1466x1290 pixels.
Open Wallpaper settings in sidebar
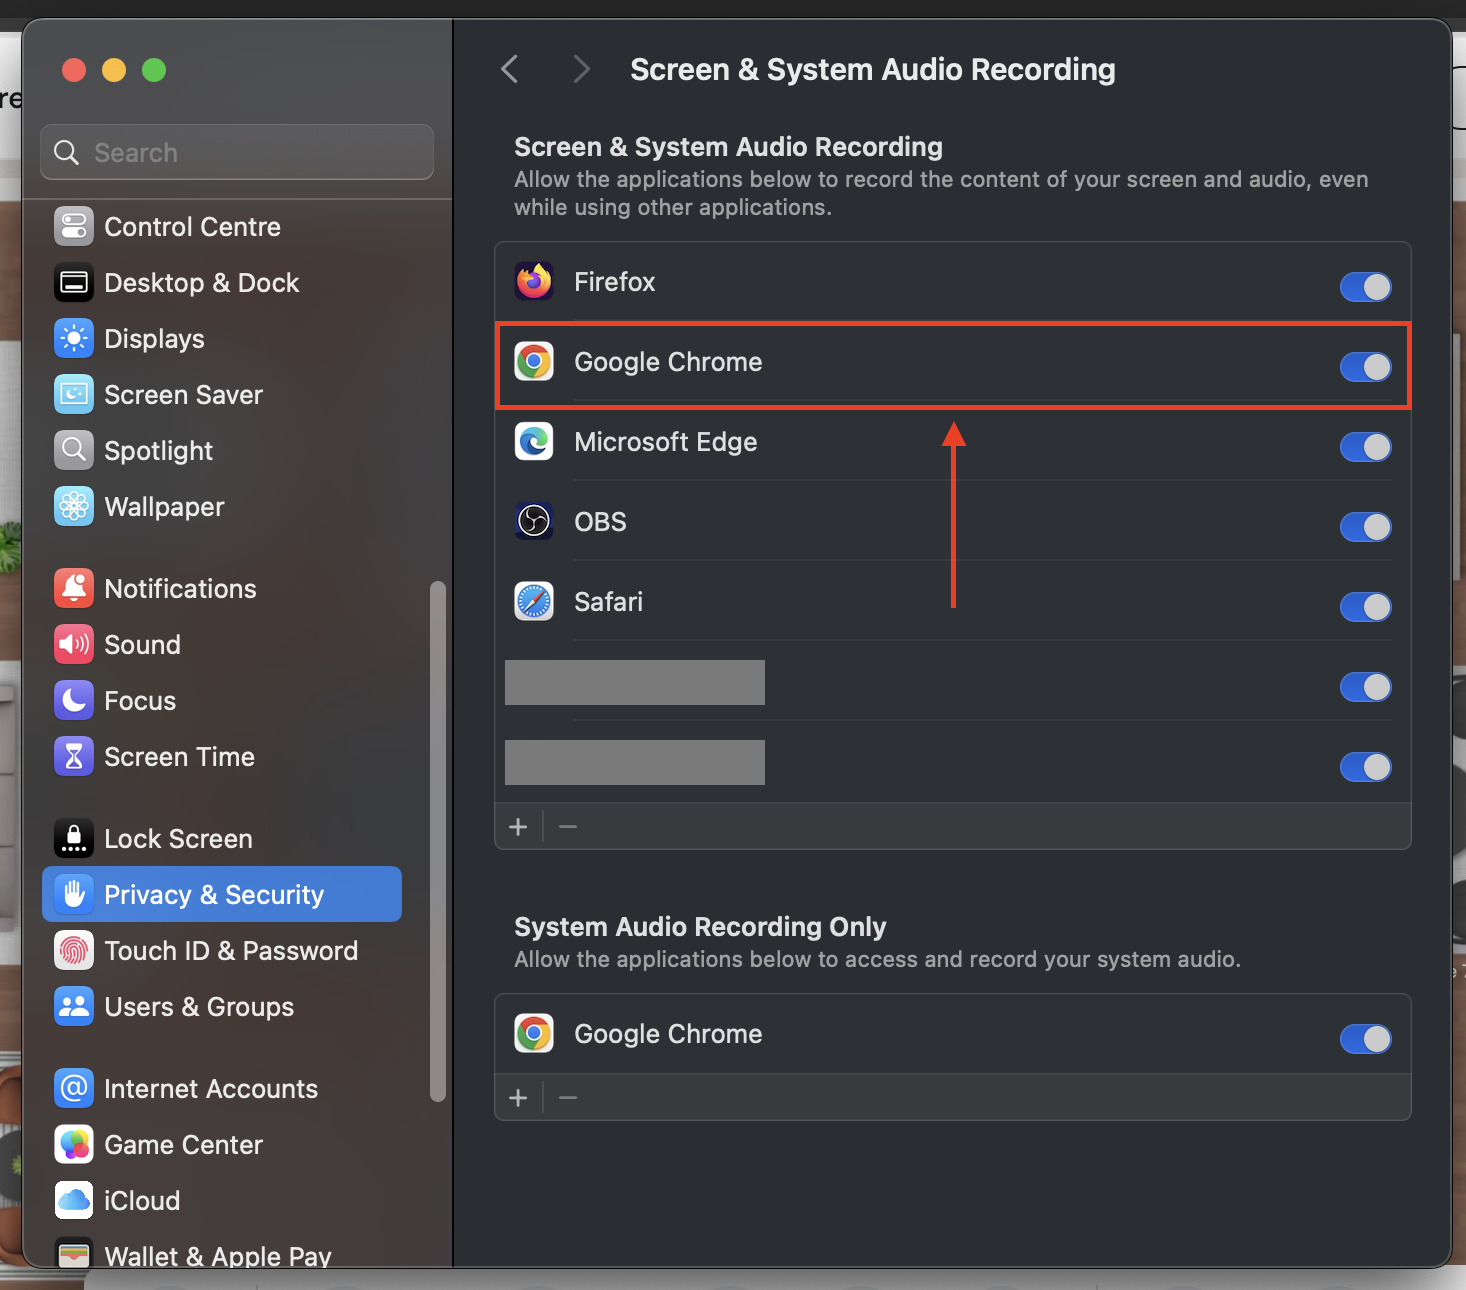pyautogui.click(x=164, y=507)
